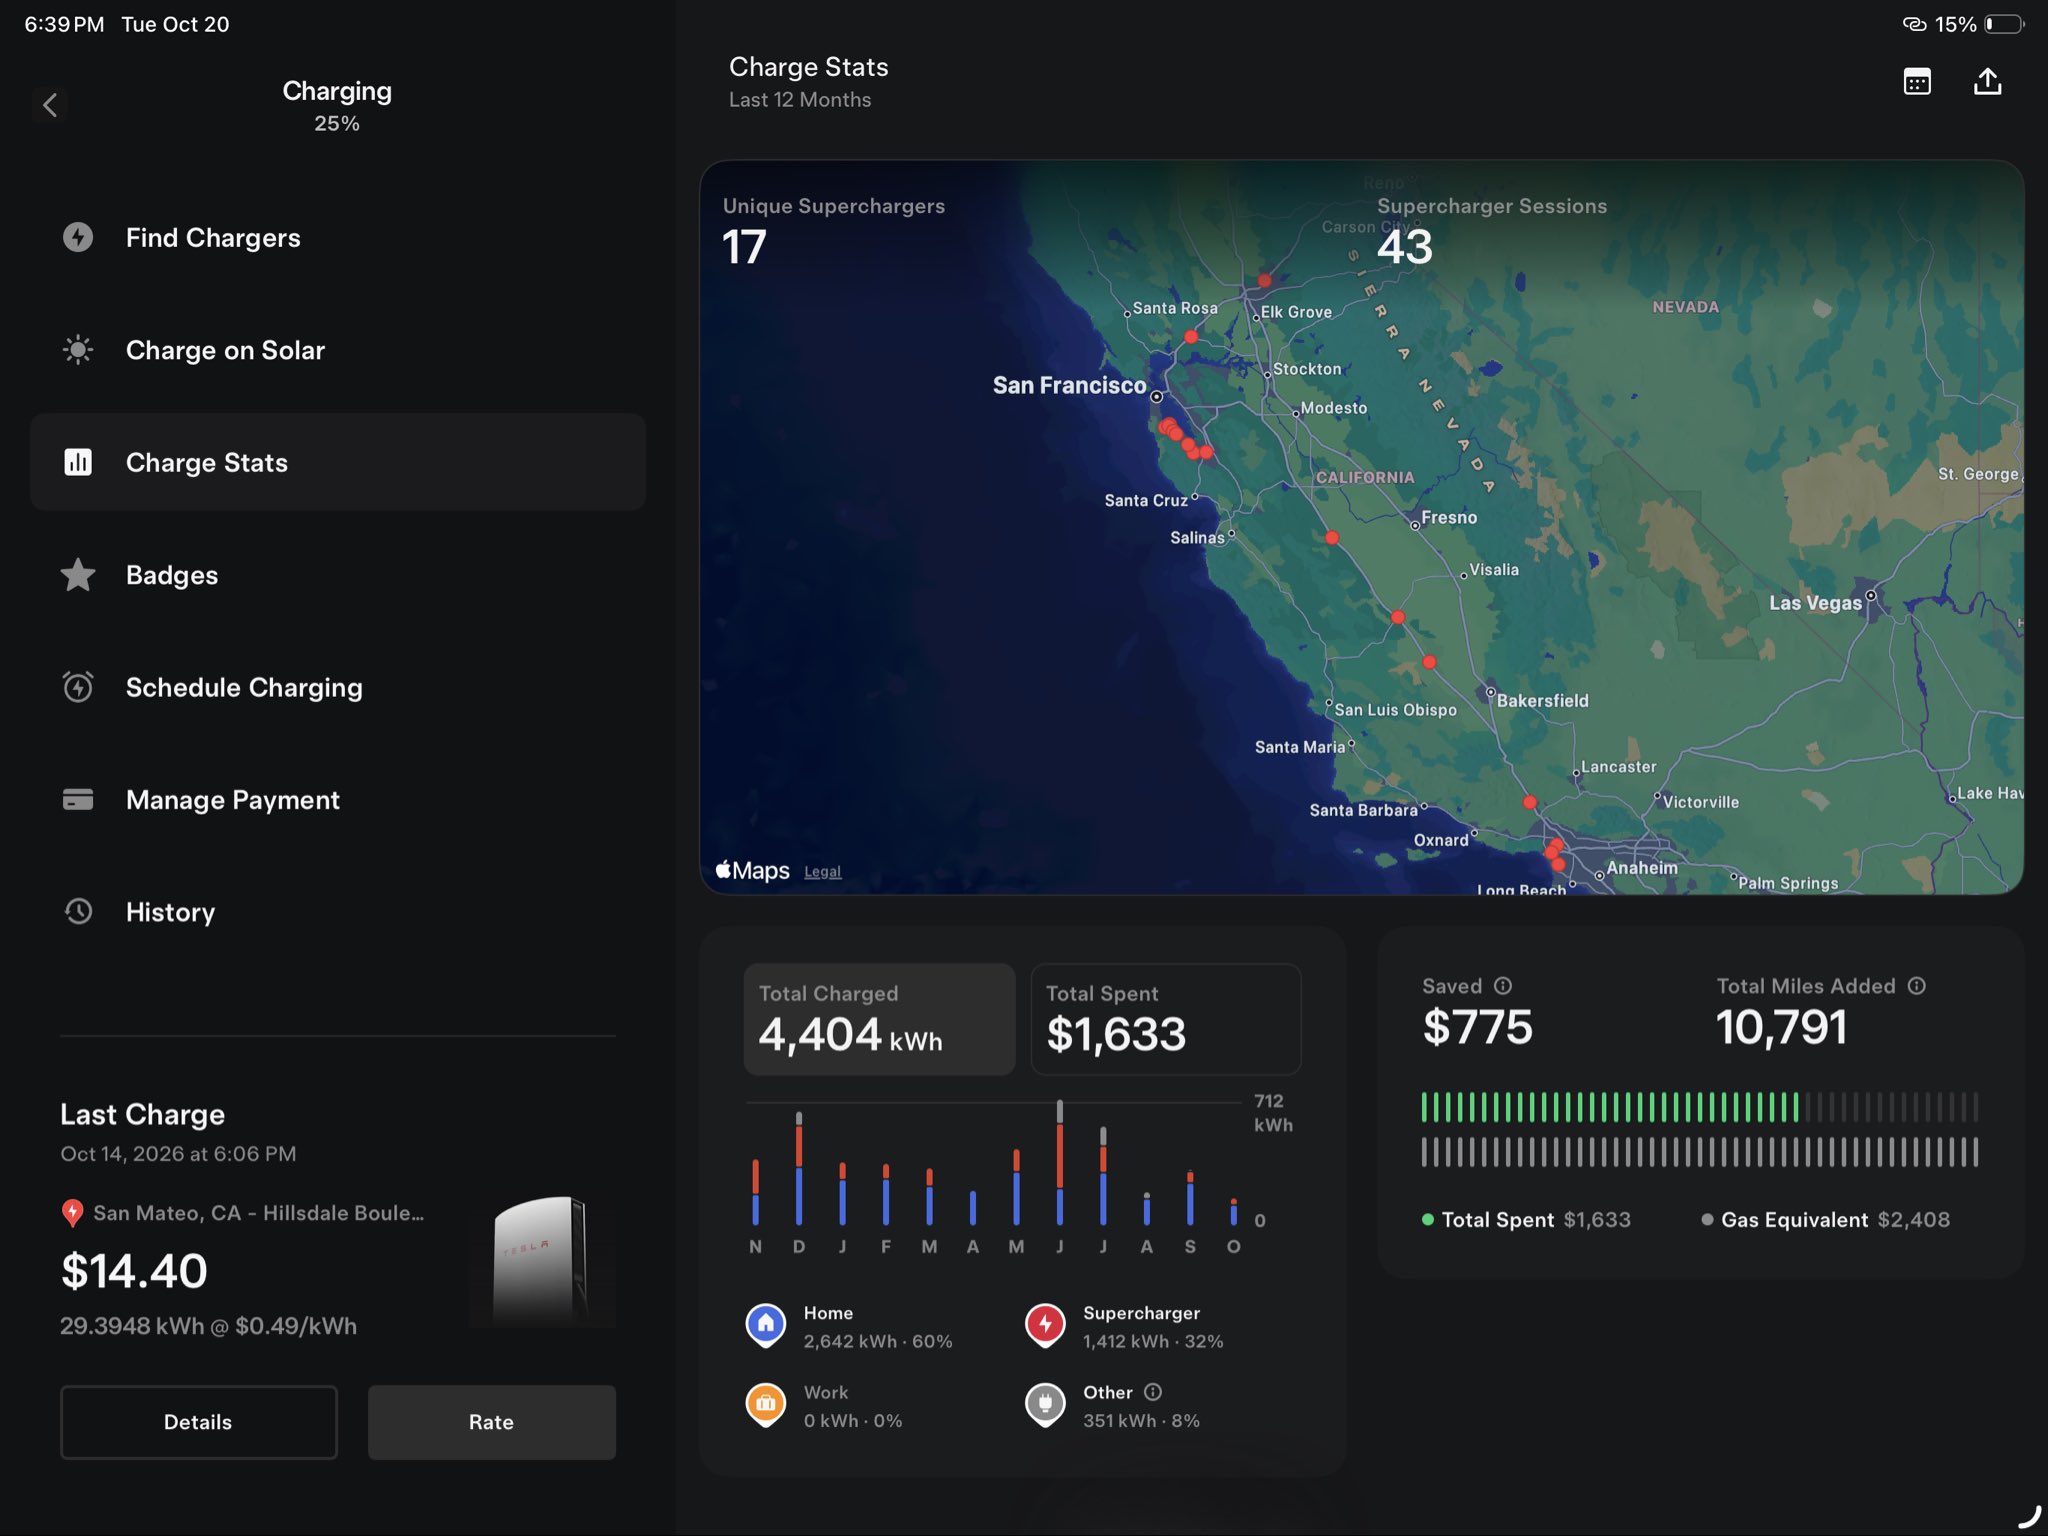Click the Find Chargers lightning bolt icon
2048x1536 pixels.
point(78,237)
